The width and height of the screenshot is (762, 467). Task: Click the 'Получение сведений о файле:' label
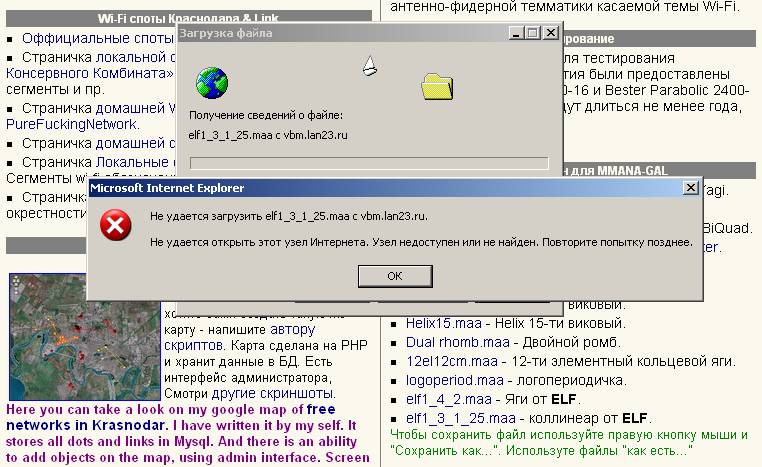pyautogui.click(x=266, y=116)
